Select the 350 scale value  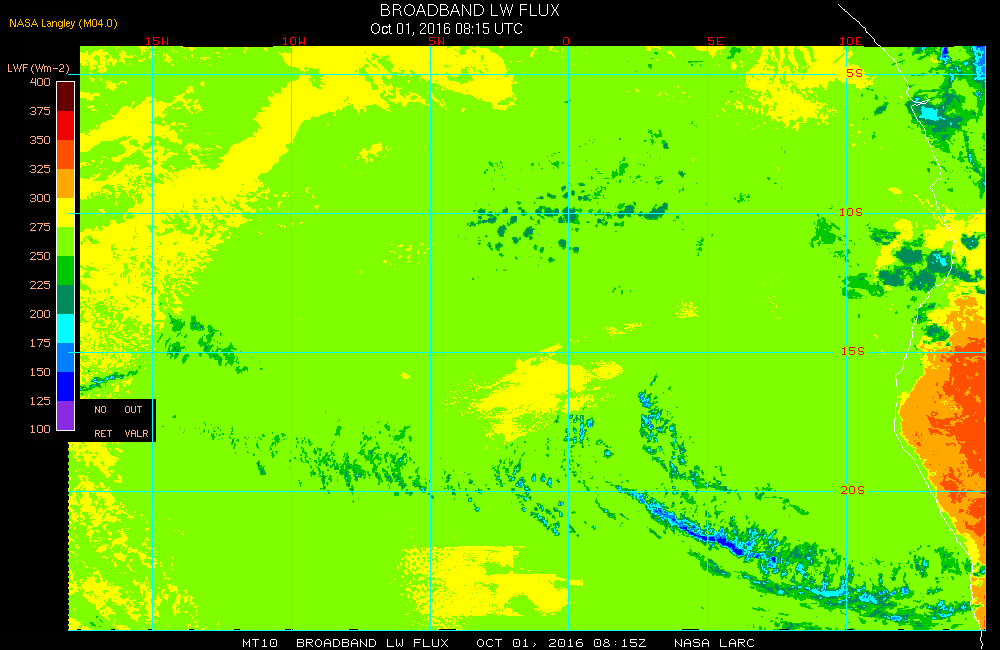(x=40, y=140)
